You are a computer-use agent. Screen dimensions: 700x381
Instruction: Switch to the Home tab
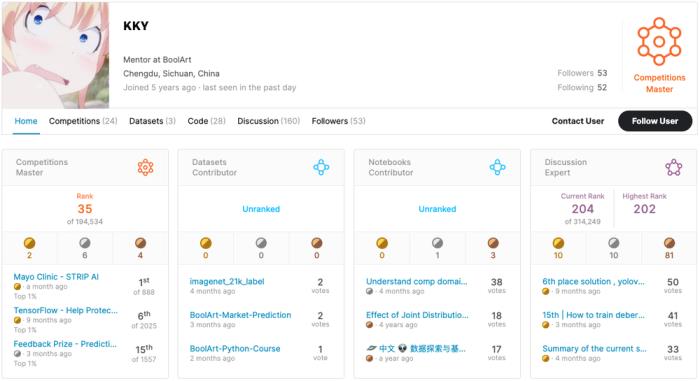click(x=26, y=121)
